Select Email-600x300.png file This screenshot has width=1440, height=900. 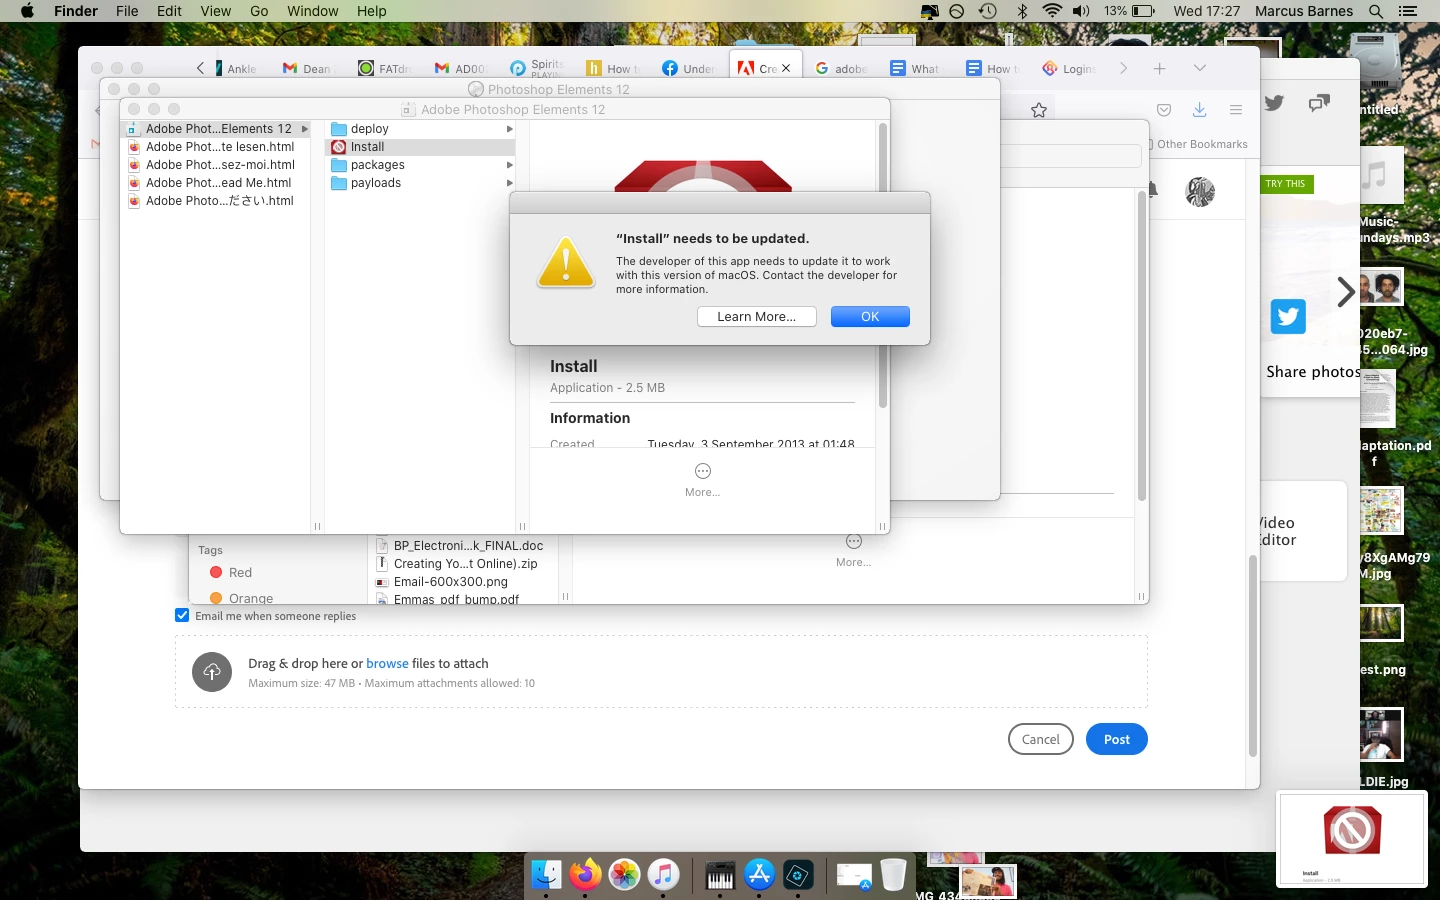[450, 582]
